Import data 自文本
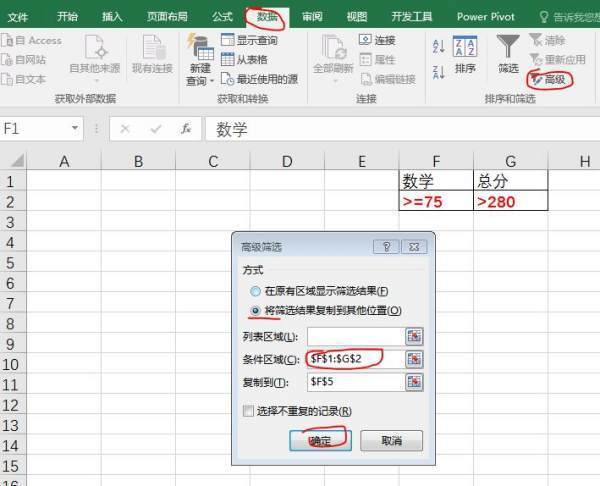Screen dimensions: 600x486 pos(24,79)
